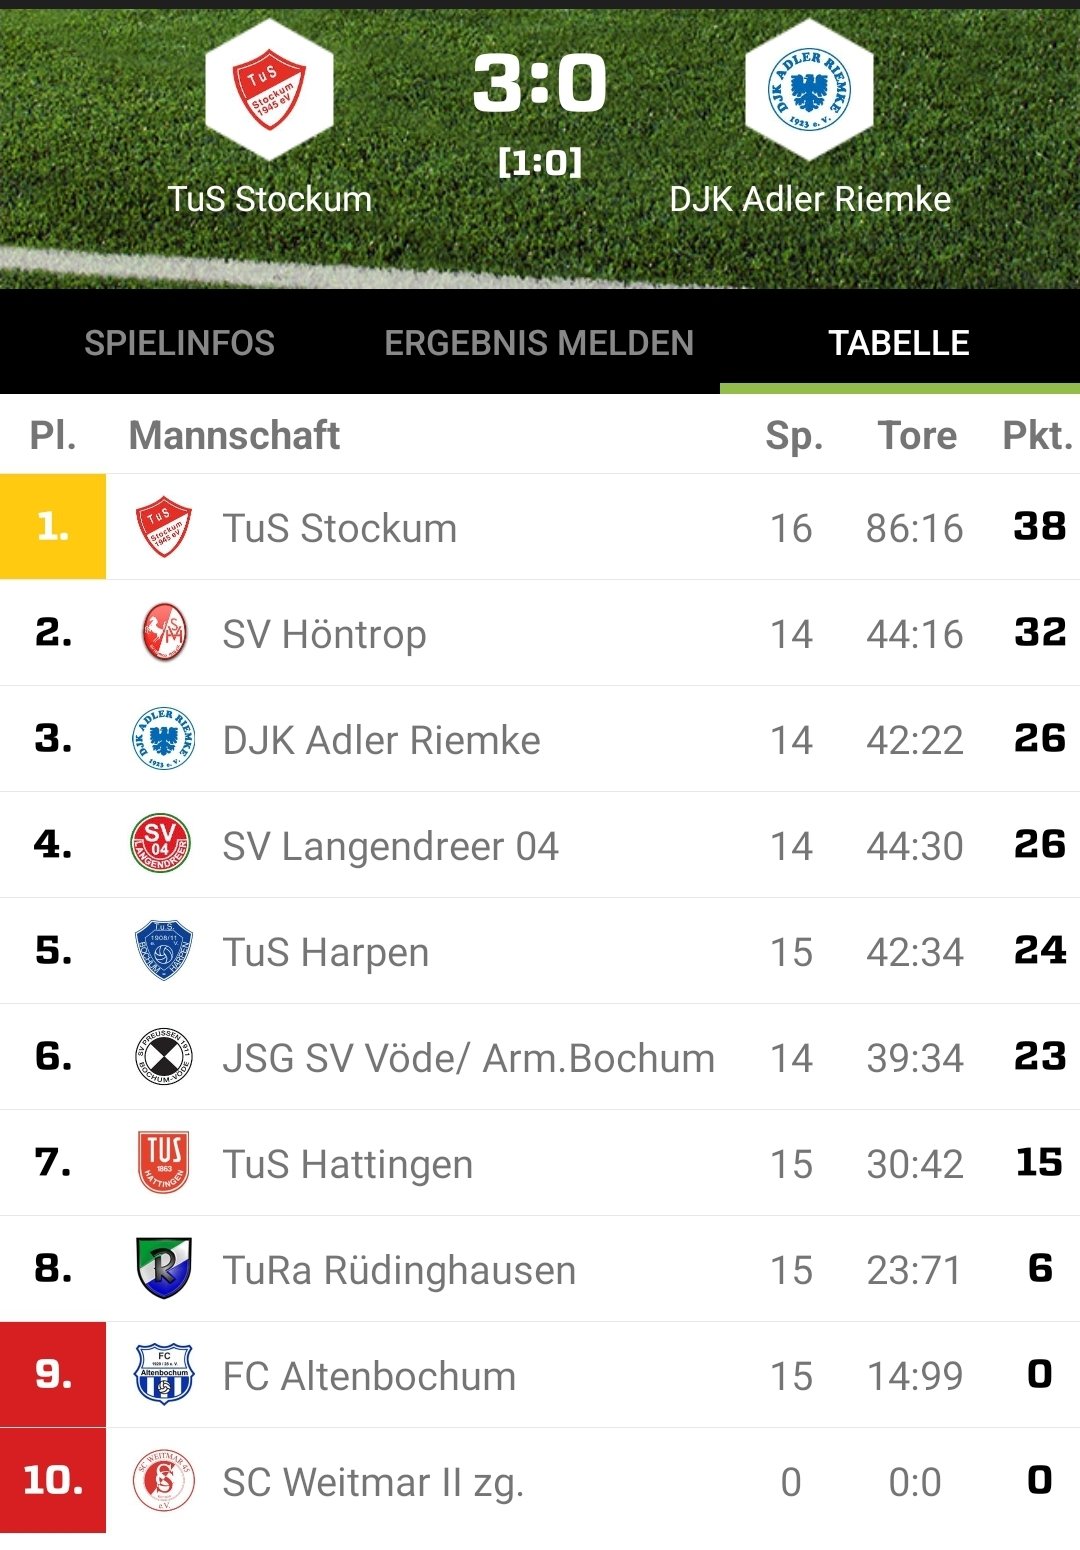1080x1550 pixels.
Task: Tap the 3:0 match score
Action: (x=540, y=83)
